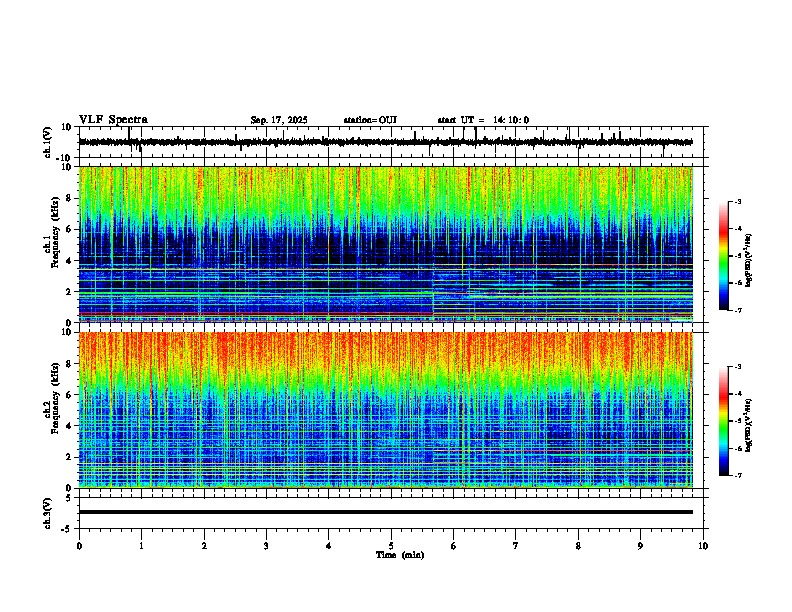This screenshot has height=612, width=792.
Task: Click the ch.1 voltage waveform trace
Action: [386, 142]
